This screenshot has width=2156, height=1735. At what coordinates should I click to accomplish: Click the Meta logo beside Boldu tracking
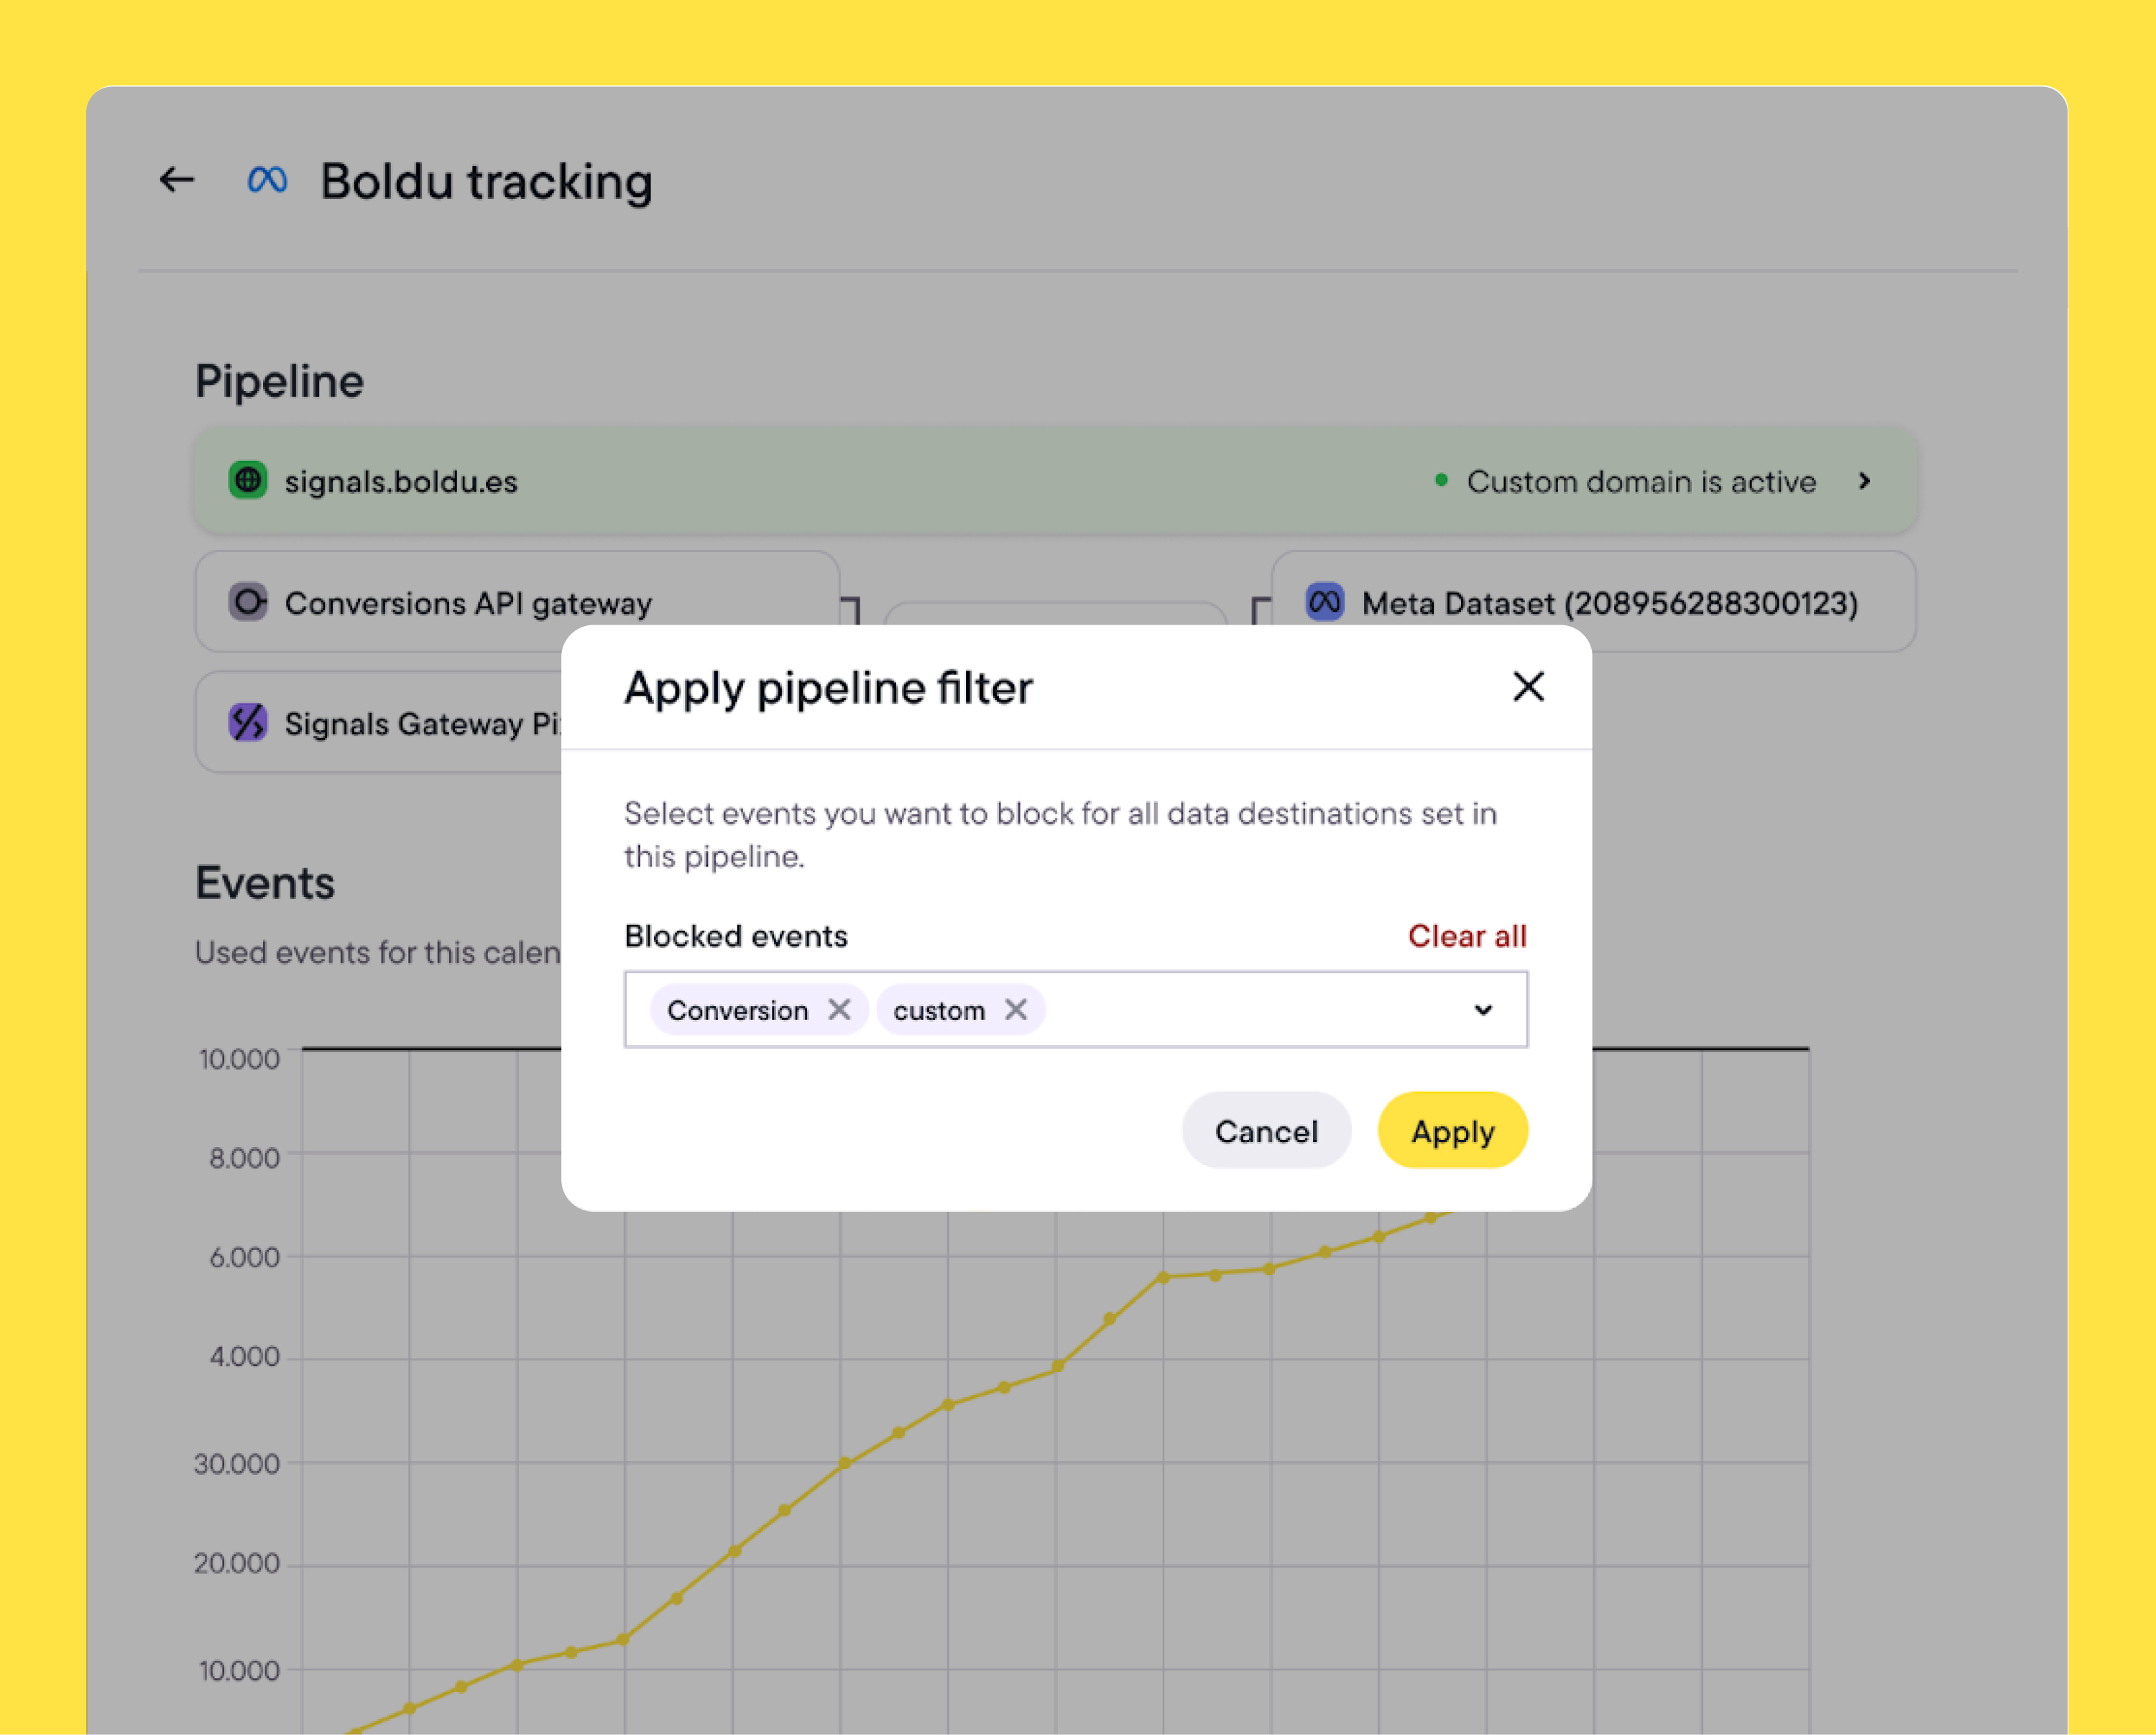point(267,180)
